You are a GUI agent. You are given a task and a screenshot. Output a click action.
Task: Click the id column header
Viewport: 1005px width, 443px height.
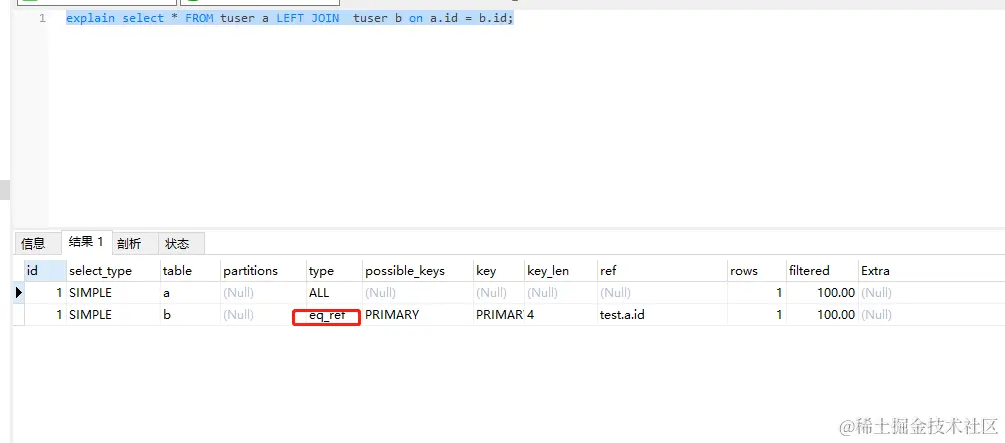45,271
